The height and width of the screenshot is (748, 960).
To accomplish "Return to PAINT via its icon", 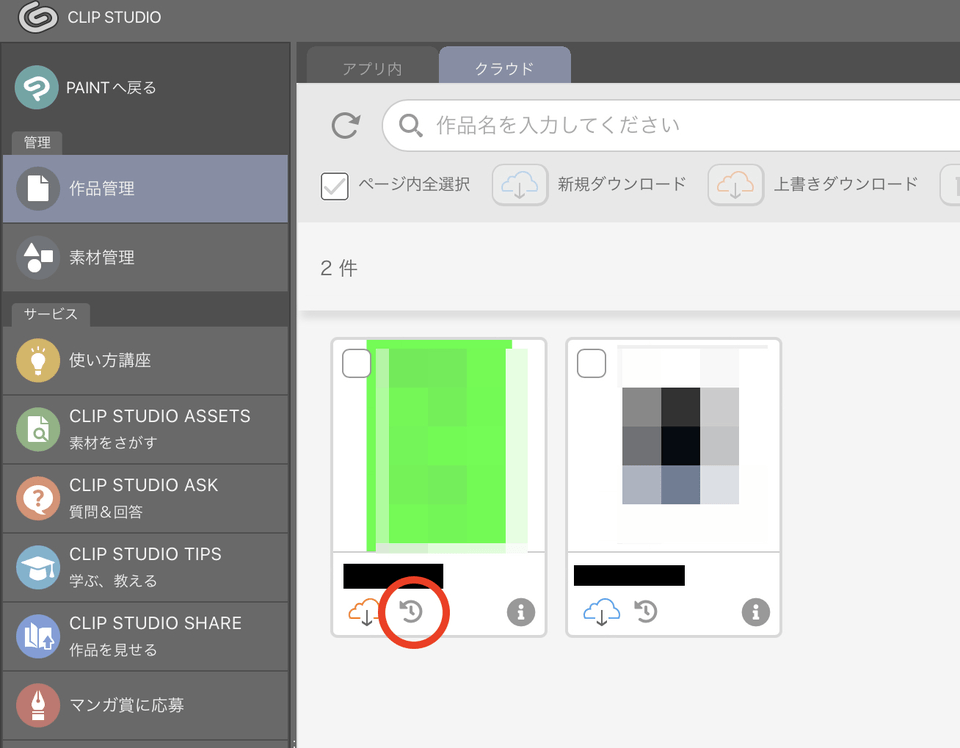I will click(x=37, y=88).
